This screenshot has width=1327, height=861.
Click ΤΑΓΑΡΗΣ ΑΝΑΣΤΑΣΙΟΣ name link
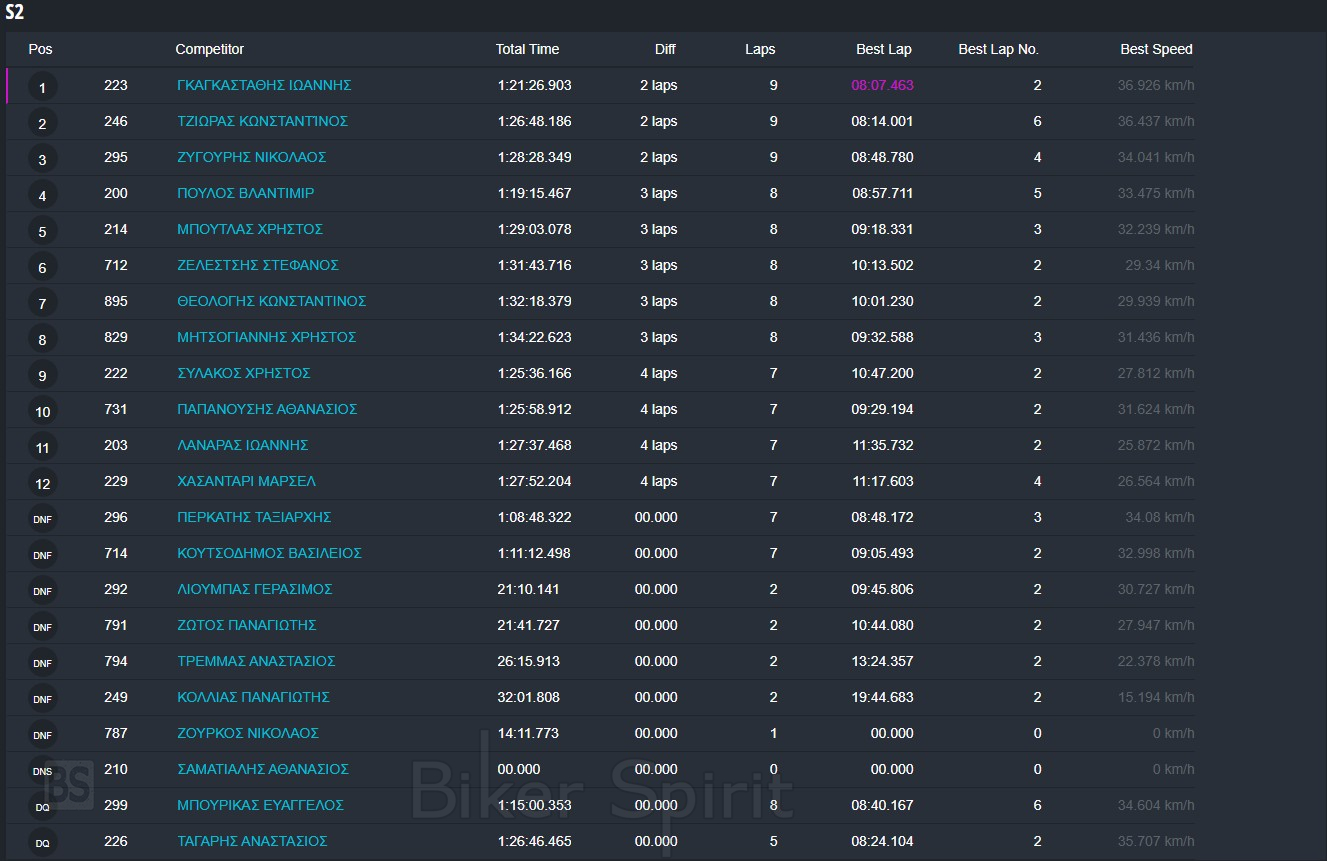coord(252,841)
